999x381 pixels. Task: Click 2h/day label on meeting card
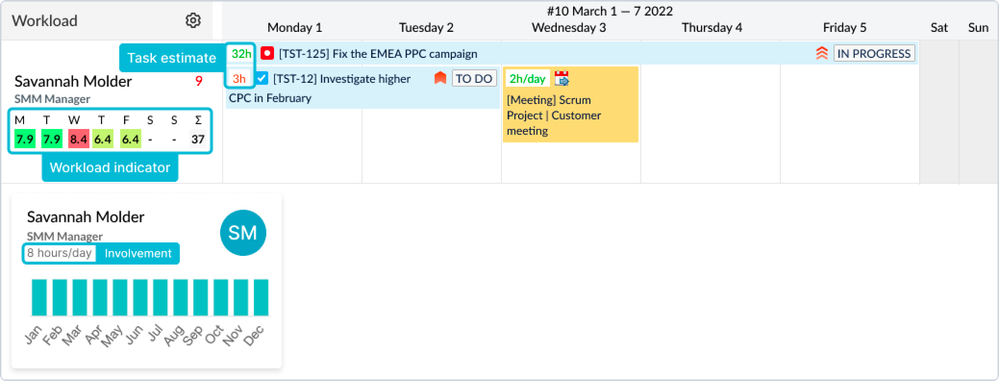click(528, 79)
